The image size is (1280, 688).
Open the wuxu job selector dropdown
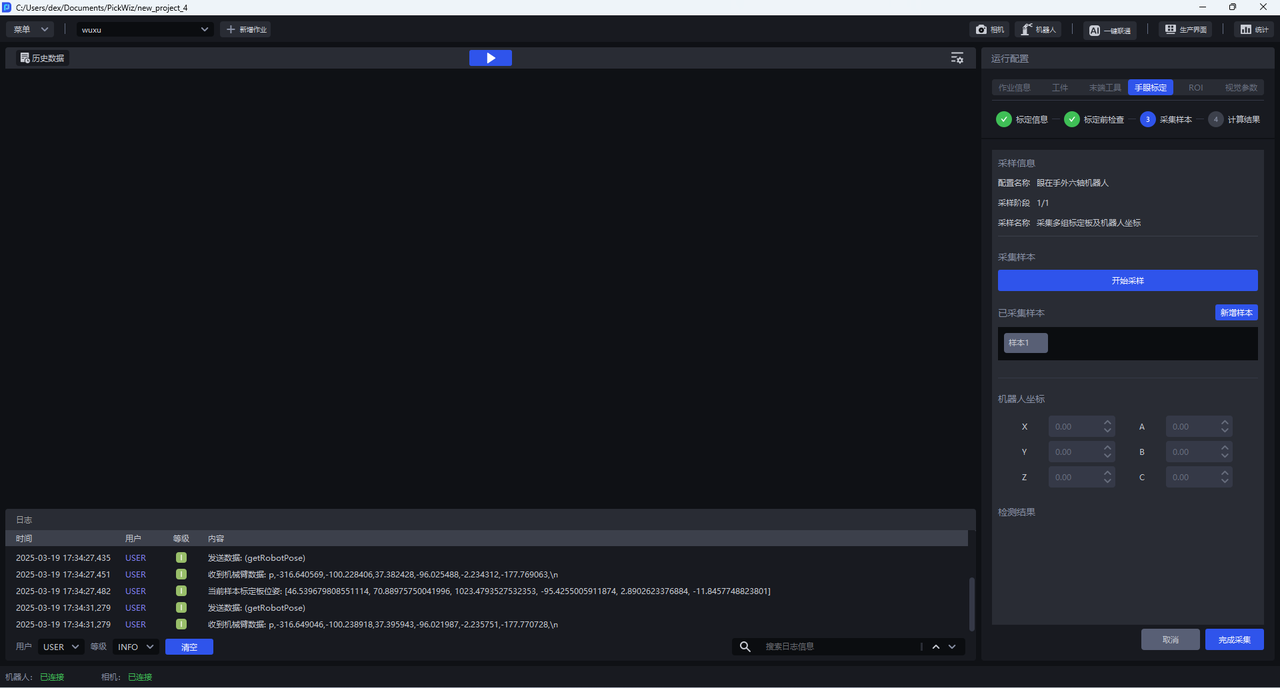click(x=145, y=30)
